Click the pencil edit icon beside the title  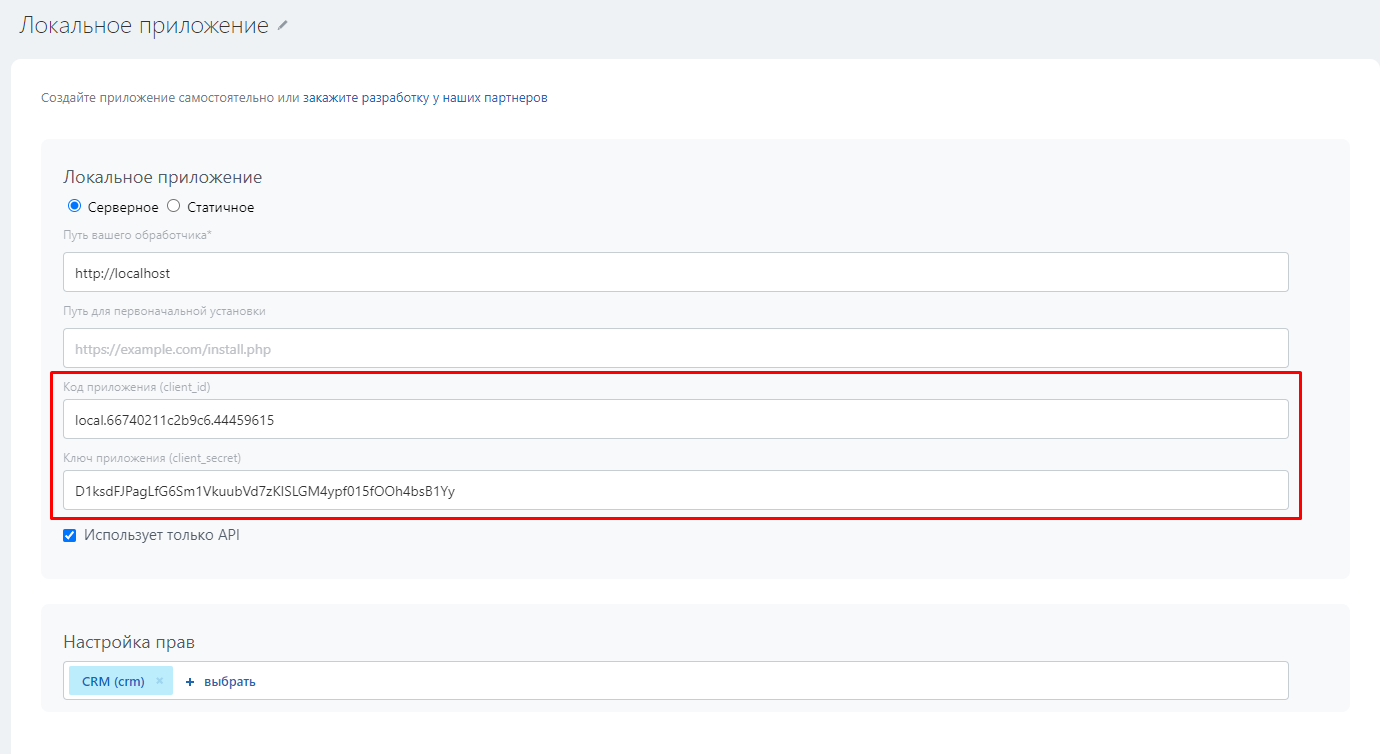click(x=283, y=26)
